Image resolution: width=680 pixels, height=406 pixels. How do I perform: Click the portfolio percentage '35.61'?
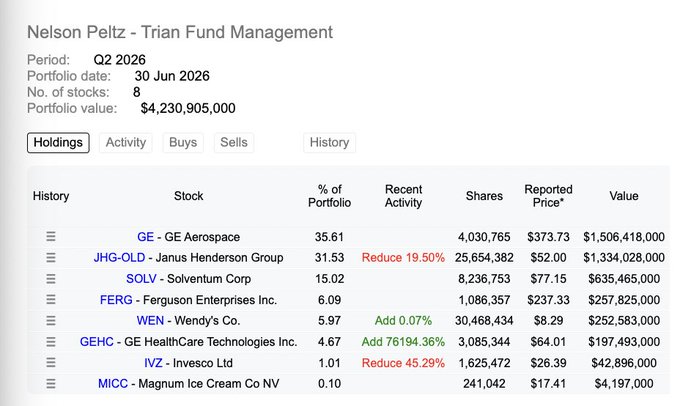pyautogui.click(x=329, y=237)
